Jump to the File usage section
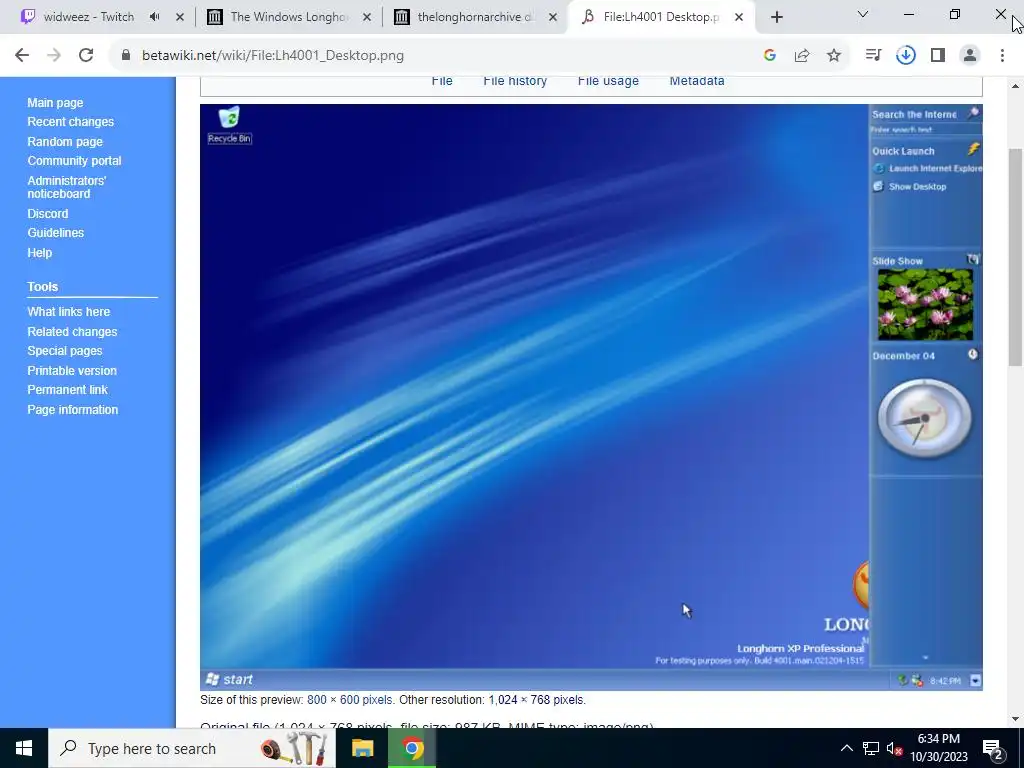The width and height of the screenshot is (1024, 768). 608,81
